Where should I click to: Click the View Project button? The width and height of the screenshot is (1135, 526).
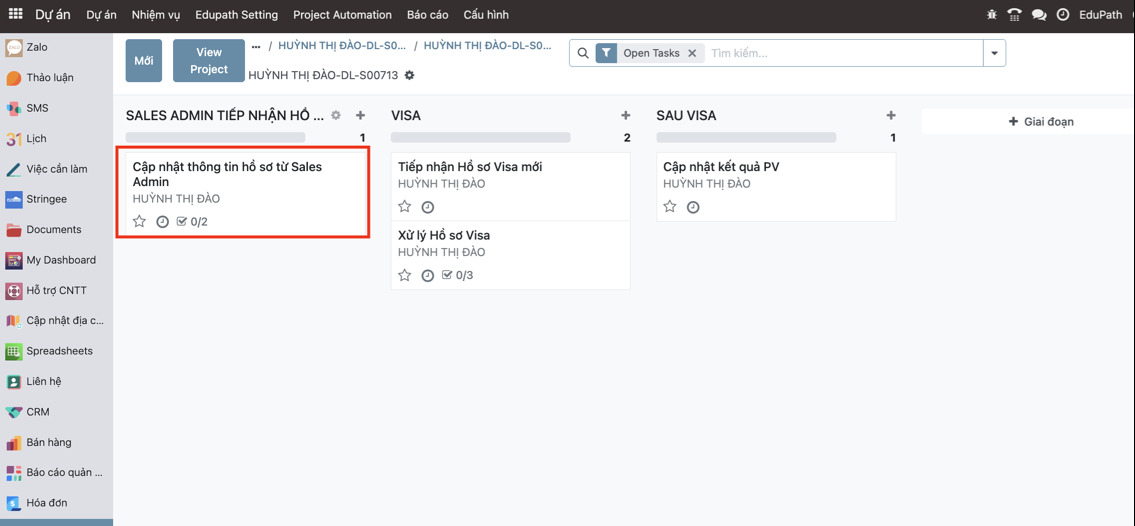[208, 61]
